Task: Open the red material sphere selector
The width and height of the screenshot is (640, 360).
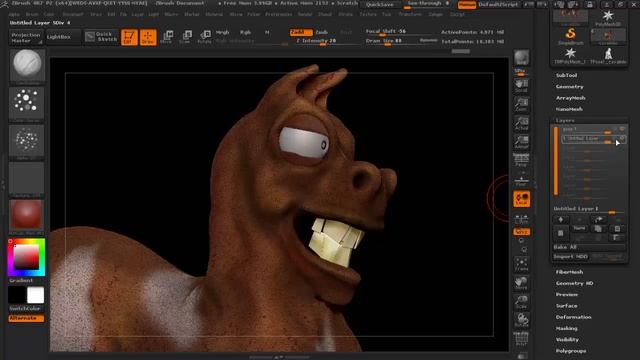Action: coord(27,216)
